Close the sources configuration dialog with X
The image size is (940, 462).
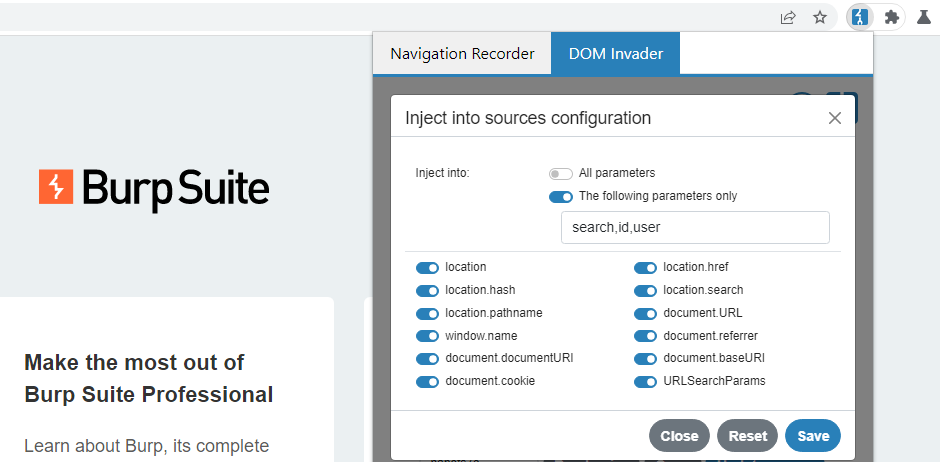click(x=835, y=118)
